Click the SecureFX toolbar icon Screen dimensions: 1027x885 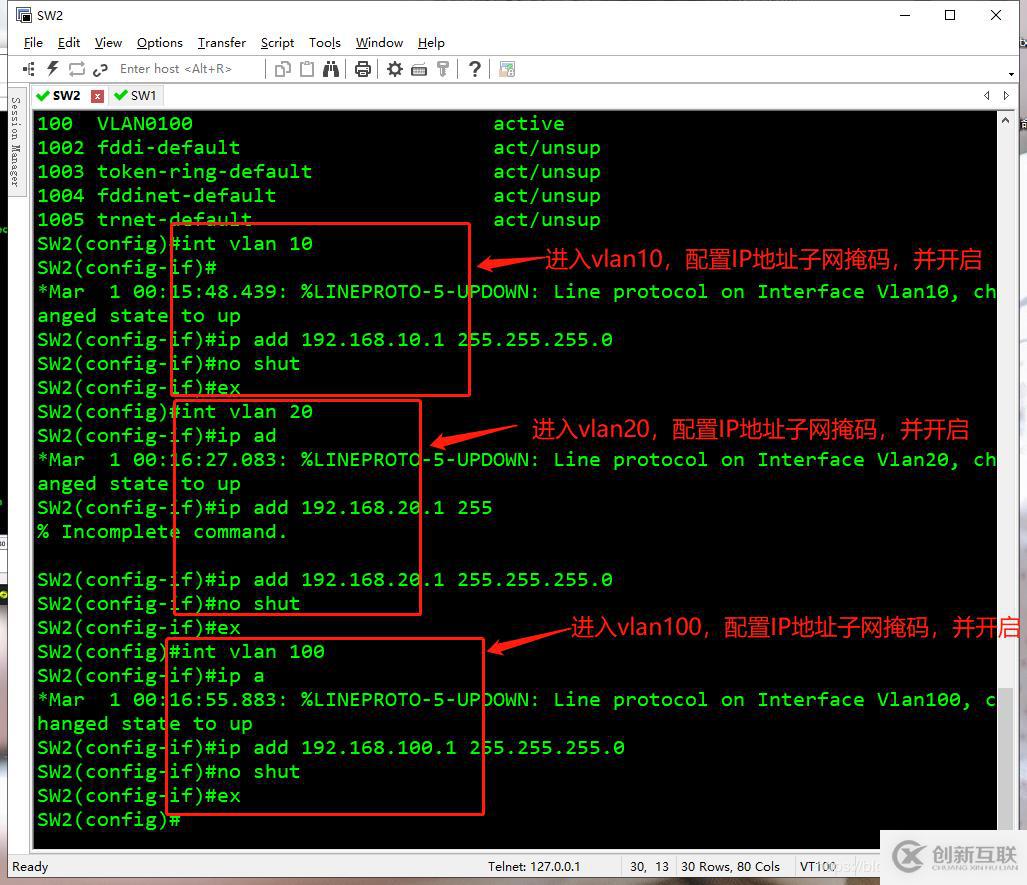[x=507, y=69]
